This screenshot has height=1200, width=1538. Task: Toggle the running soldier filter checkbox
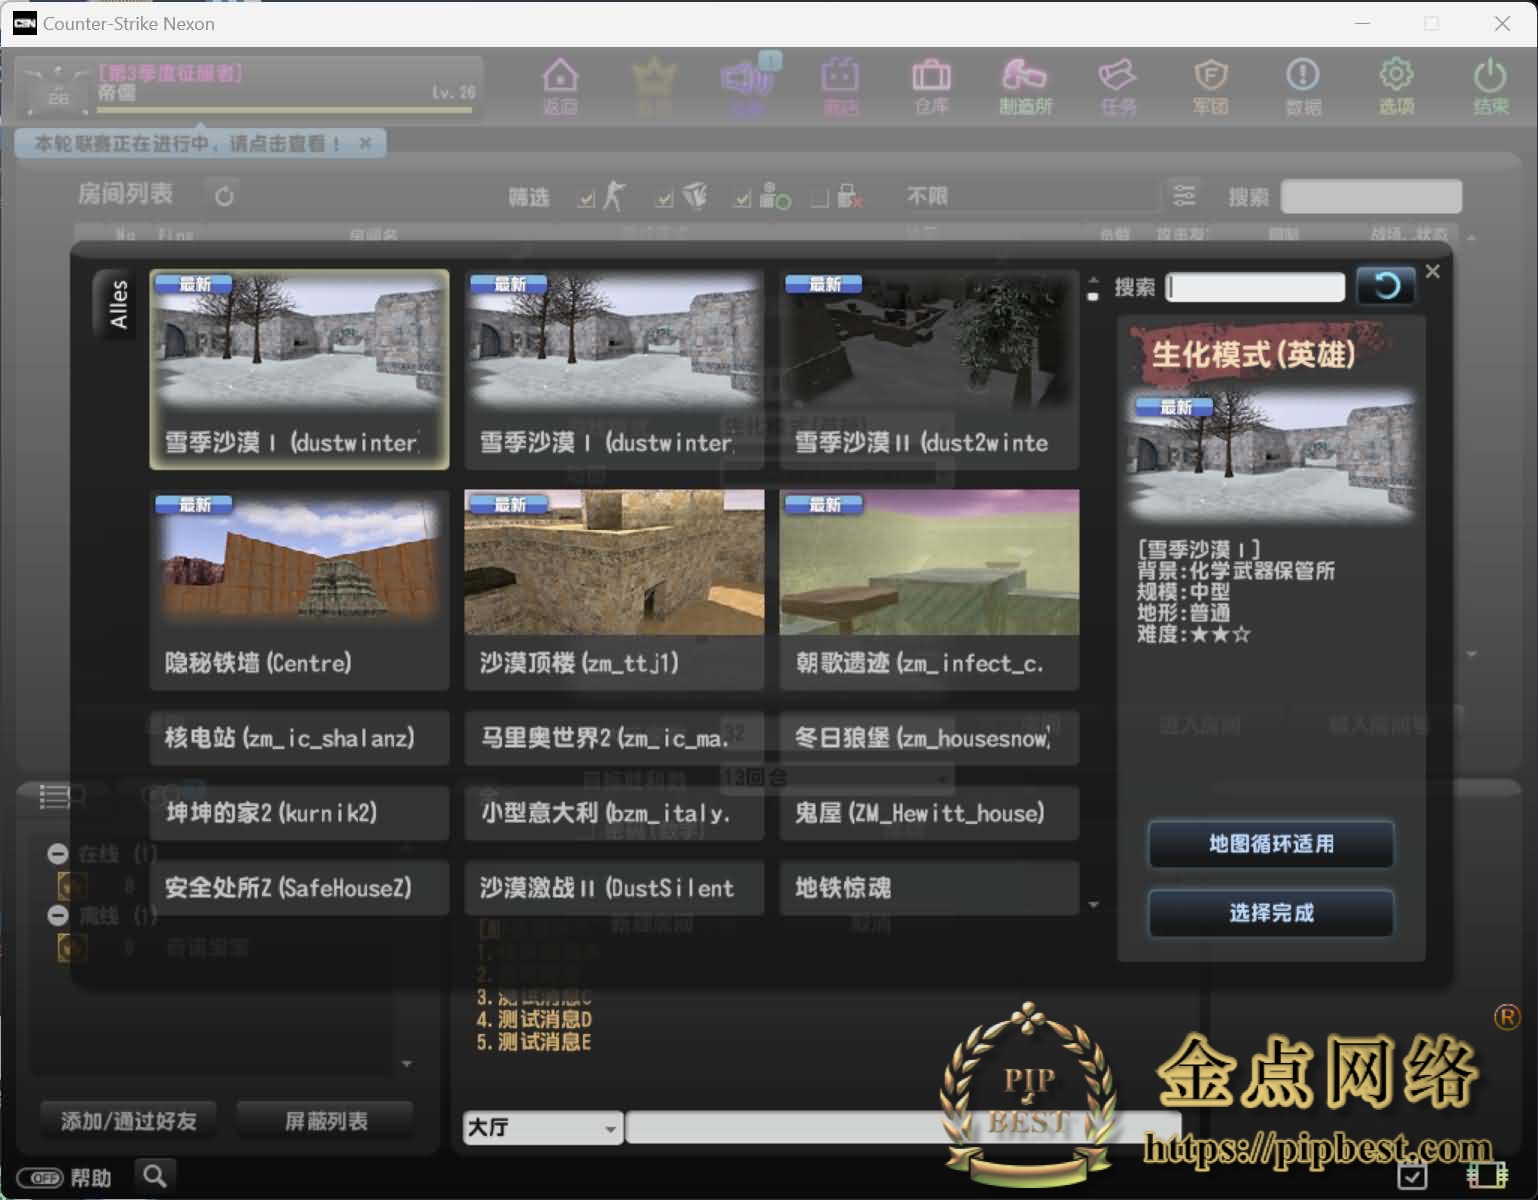click(x=587, y=200)
